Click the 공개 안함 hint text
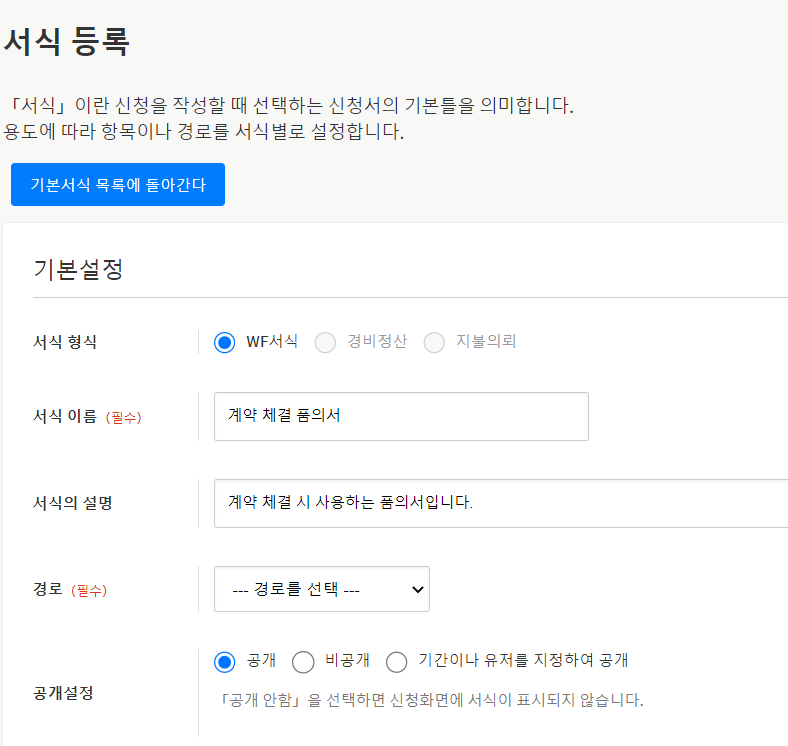 (430, 699)
